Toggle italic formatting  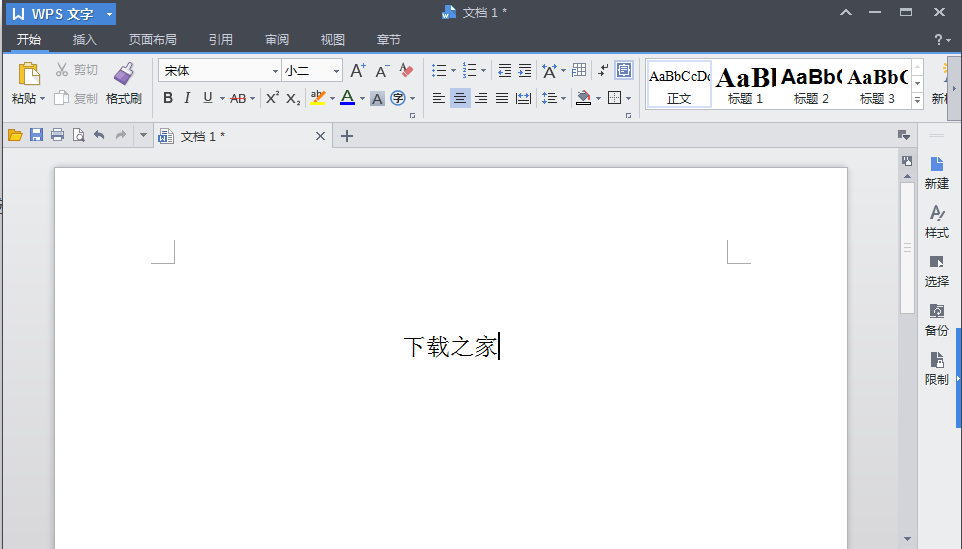tap(187, 98)
